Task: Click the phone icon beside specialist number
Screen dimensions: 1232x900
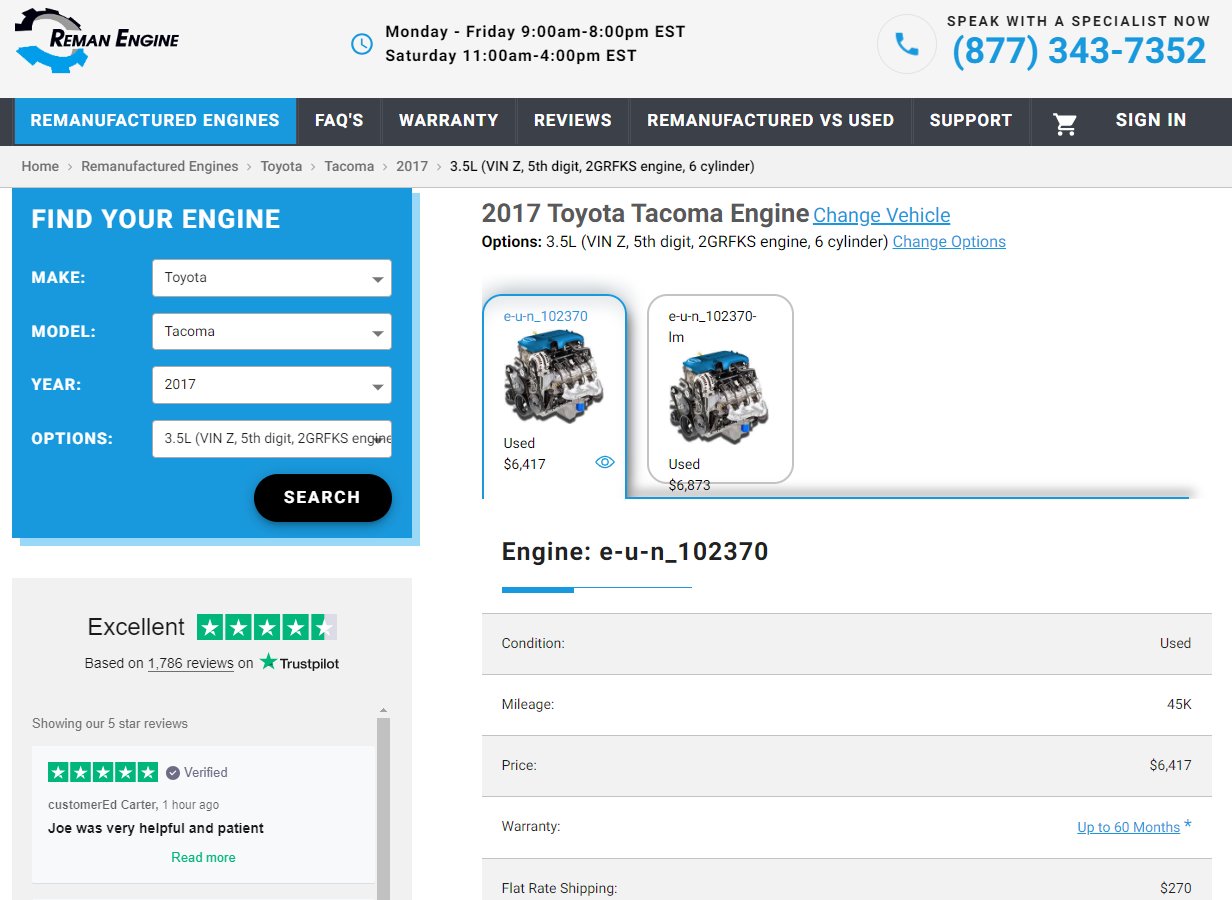Action: point(907,44)
